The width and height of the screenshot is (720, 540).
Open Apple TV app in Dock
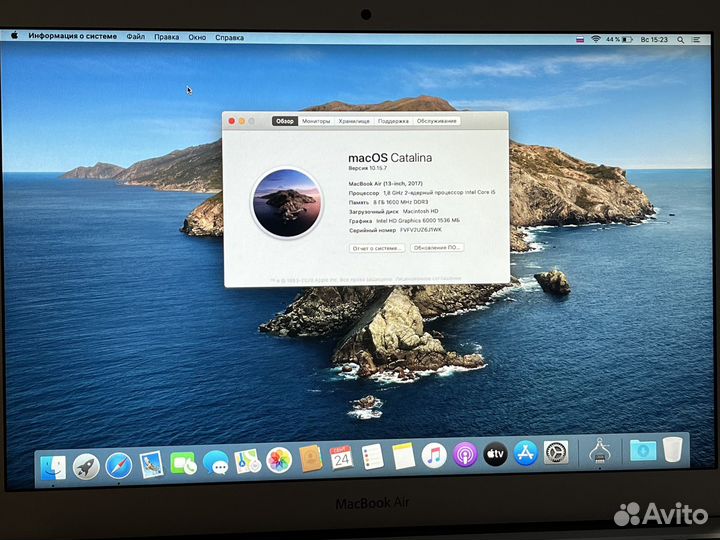tap(495, 454)
